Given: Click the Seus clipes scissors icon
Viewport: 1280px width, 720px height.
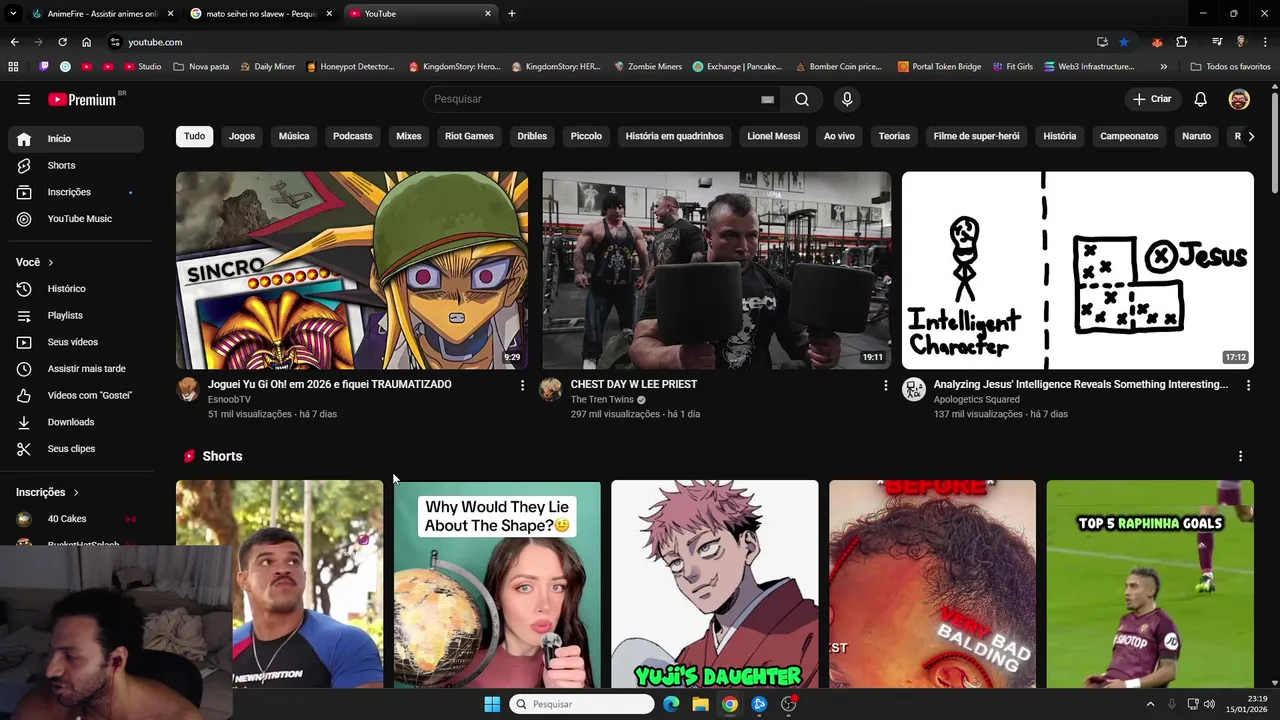Looking at the screenshot, I should (24, 449).
